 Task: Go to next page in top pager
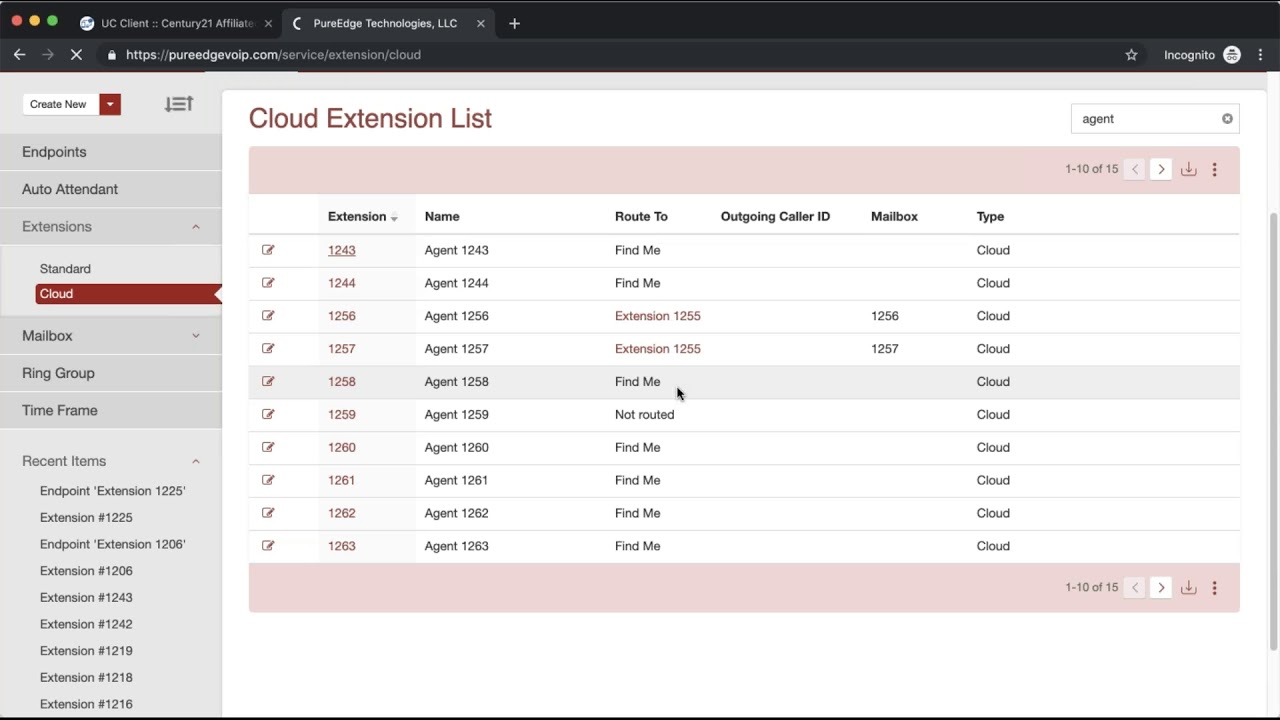coord(1161,169)
